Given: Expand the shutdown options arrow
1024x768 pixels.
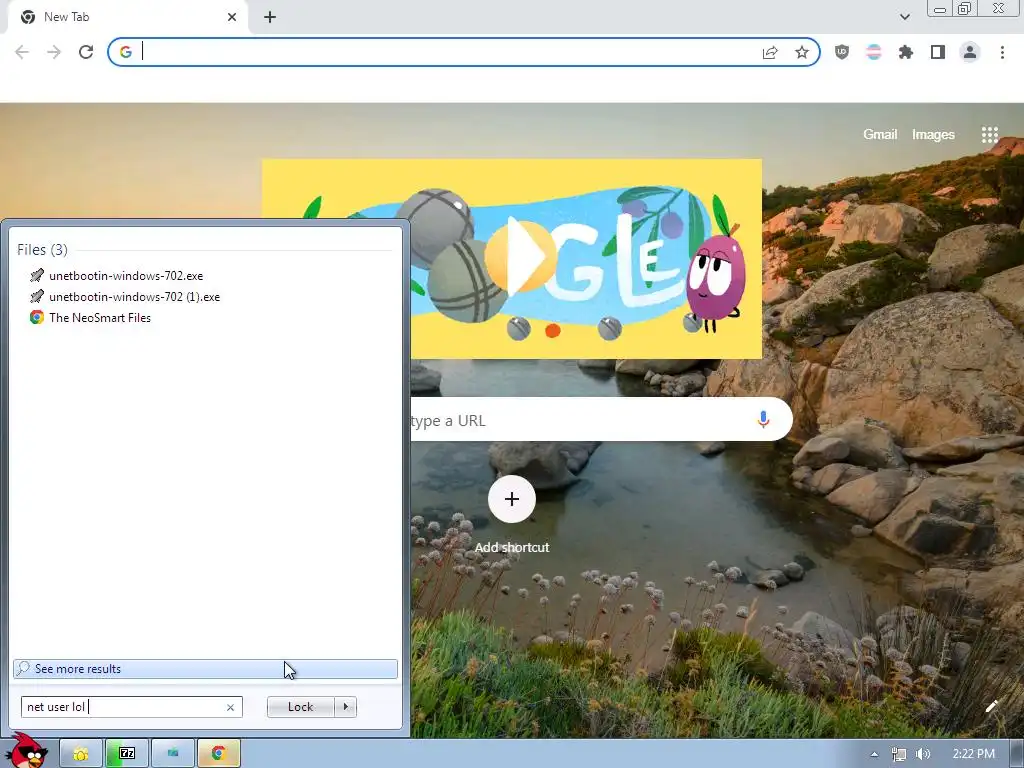Looking at the screenshot, I should coord(345,707).
